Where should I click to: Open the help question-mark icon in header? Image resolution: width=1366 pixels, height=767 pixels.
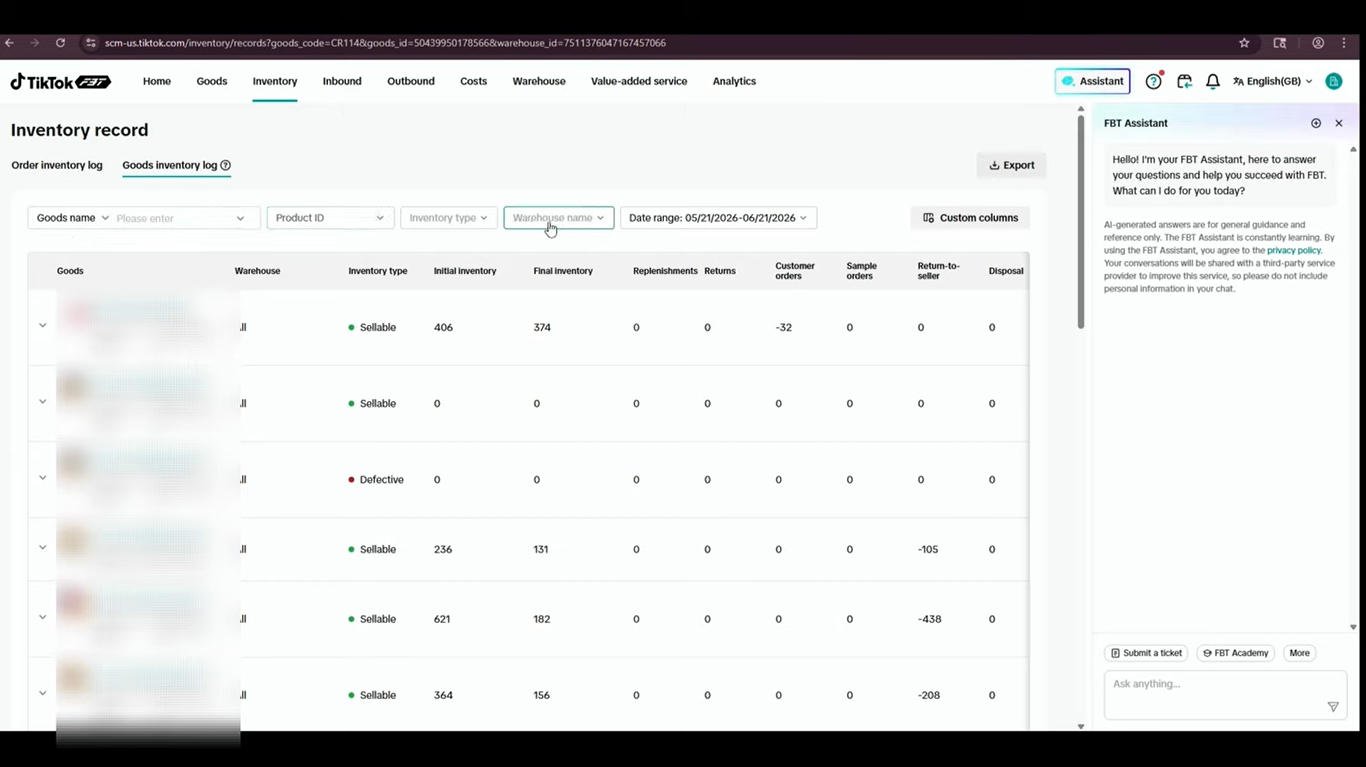pos(1154,81)
